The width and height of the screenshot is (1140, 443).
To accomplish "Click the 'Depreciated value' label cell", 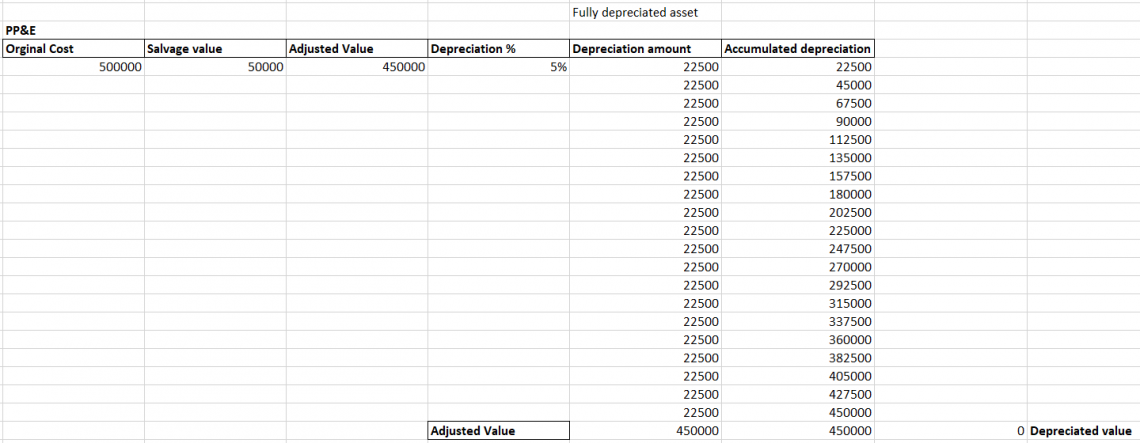I will coord(1080,431).
